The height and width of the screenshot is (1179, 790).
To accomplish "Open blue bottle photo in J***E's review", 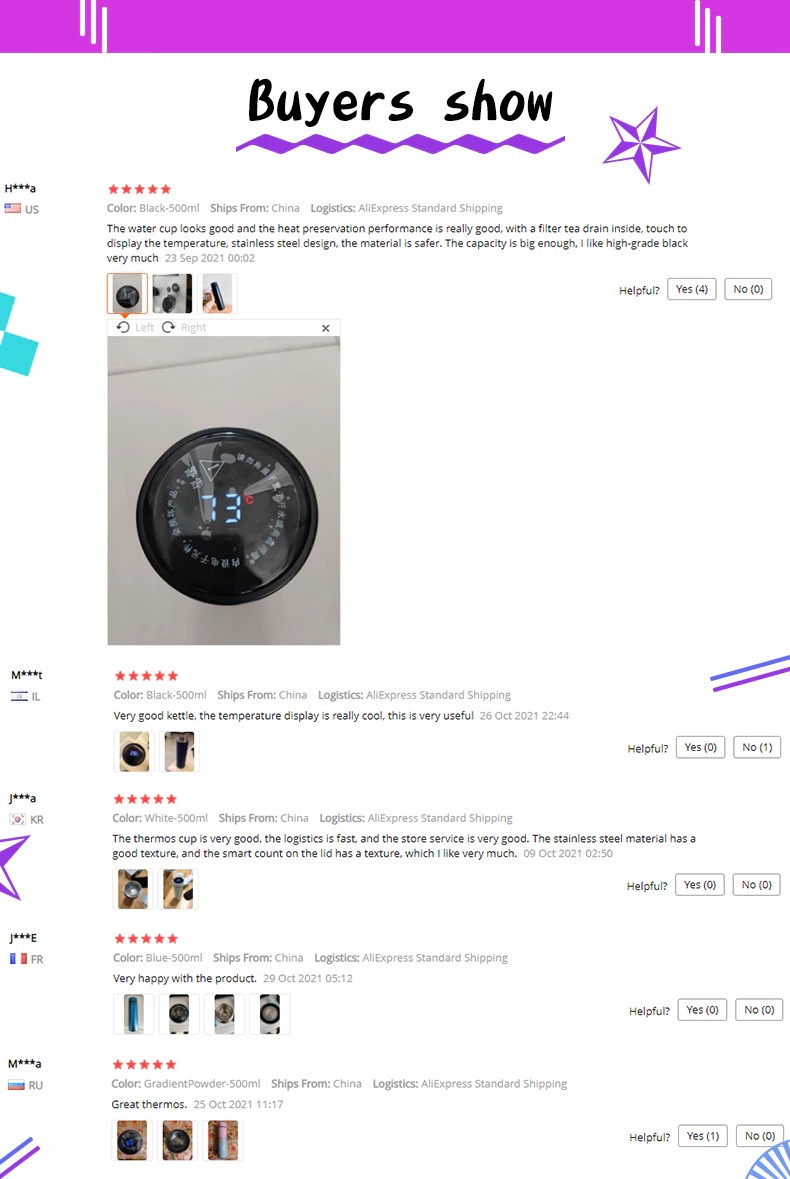I will point(134,1014).
